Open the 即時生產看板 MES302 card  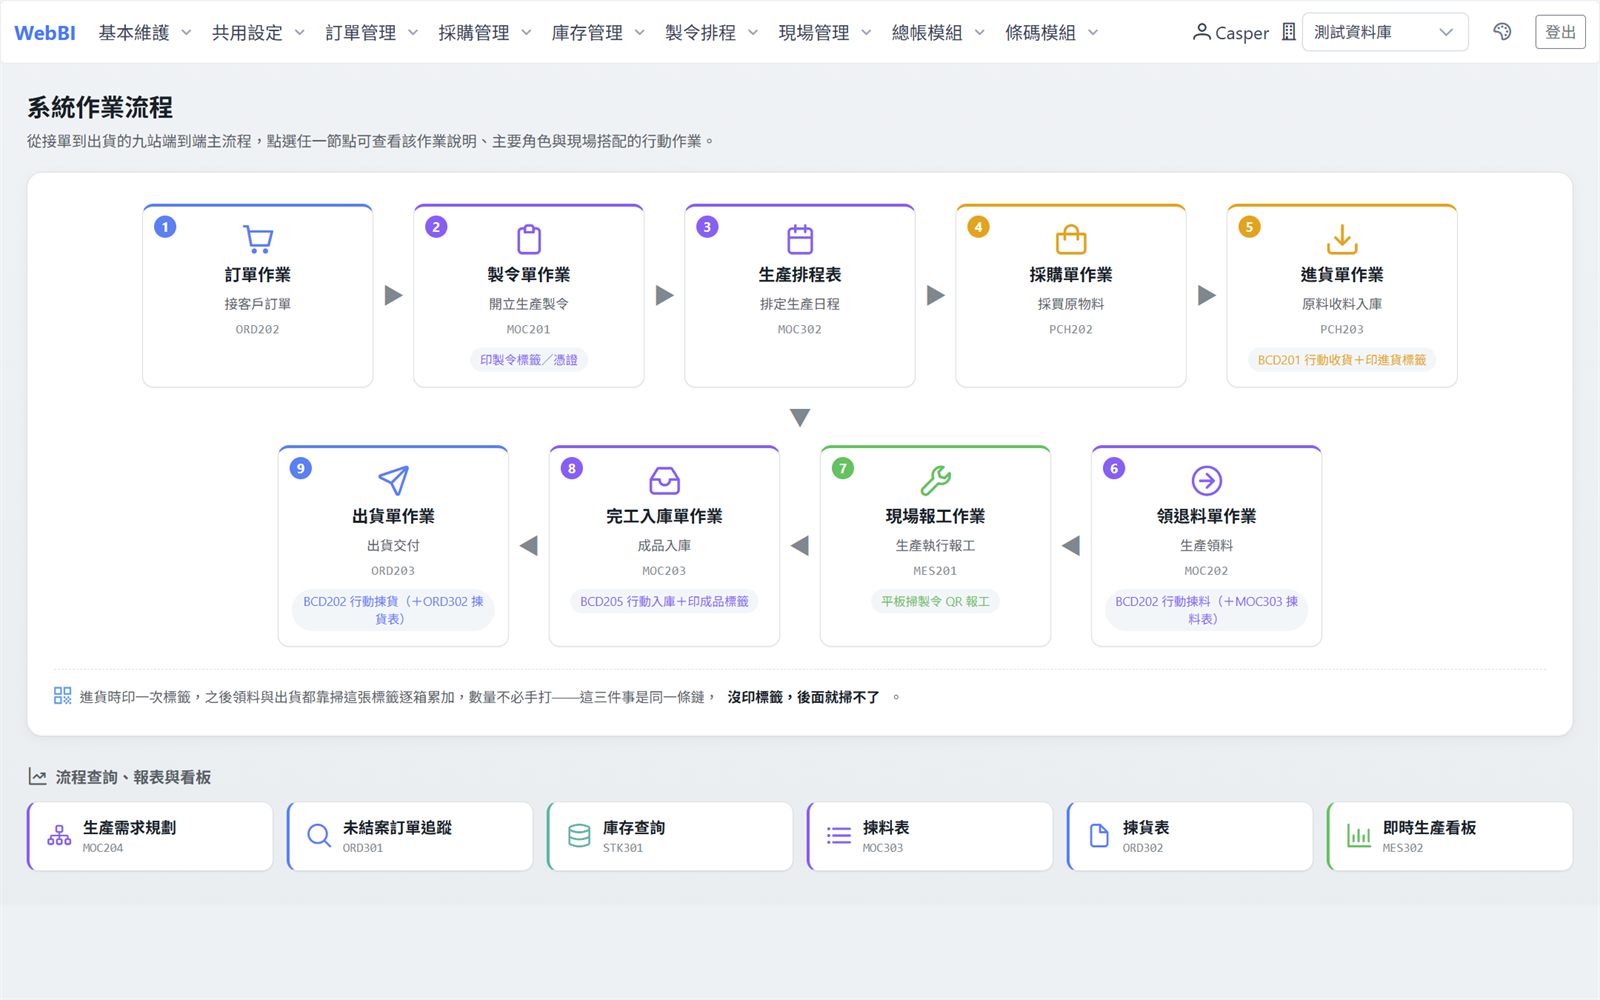1450,836
